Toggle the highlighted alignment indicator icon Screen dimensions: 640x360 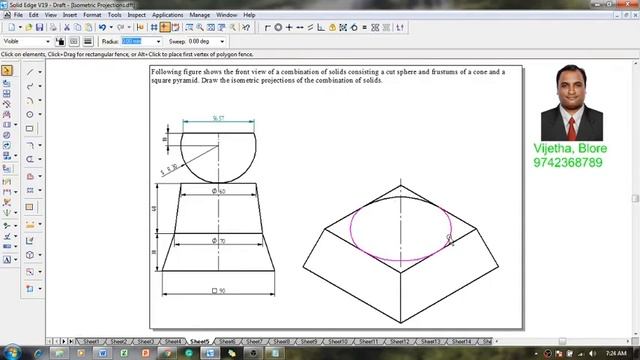coord(165,27)
